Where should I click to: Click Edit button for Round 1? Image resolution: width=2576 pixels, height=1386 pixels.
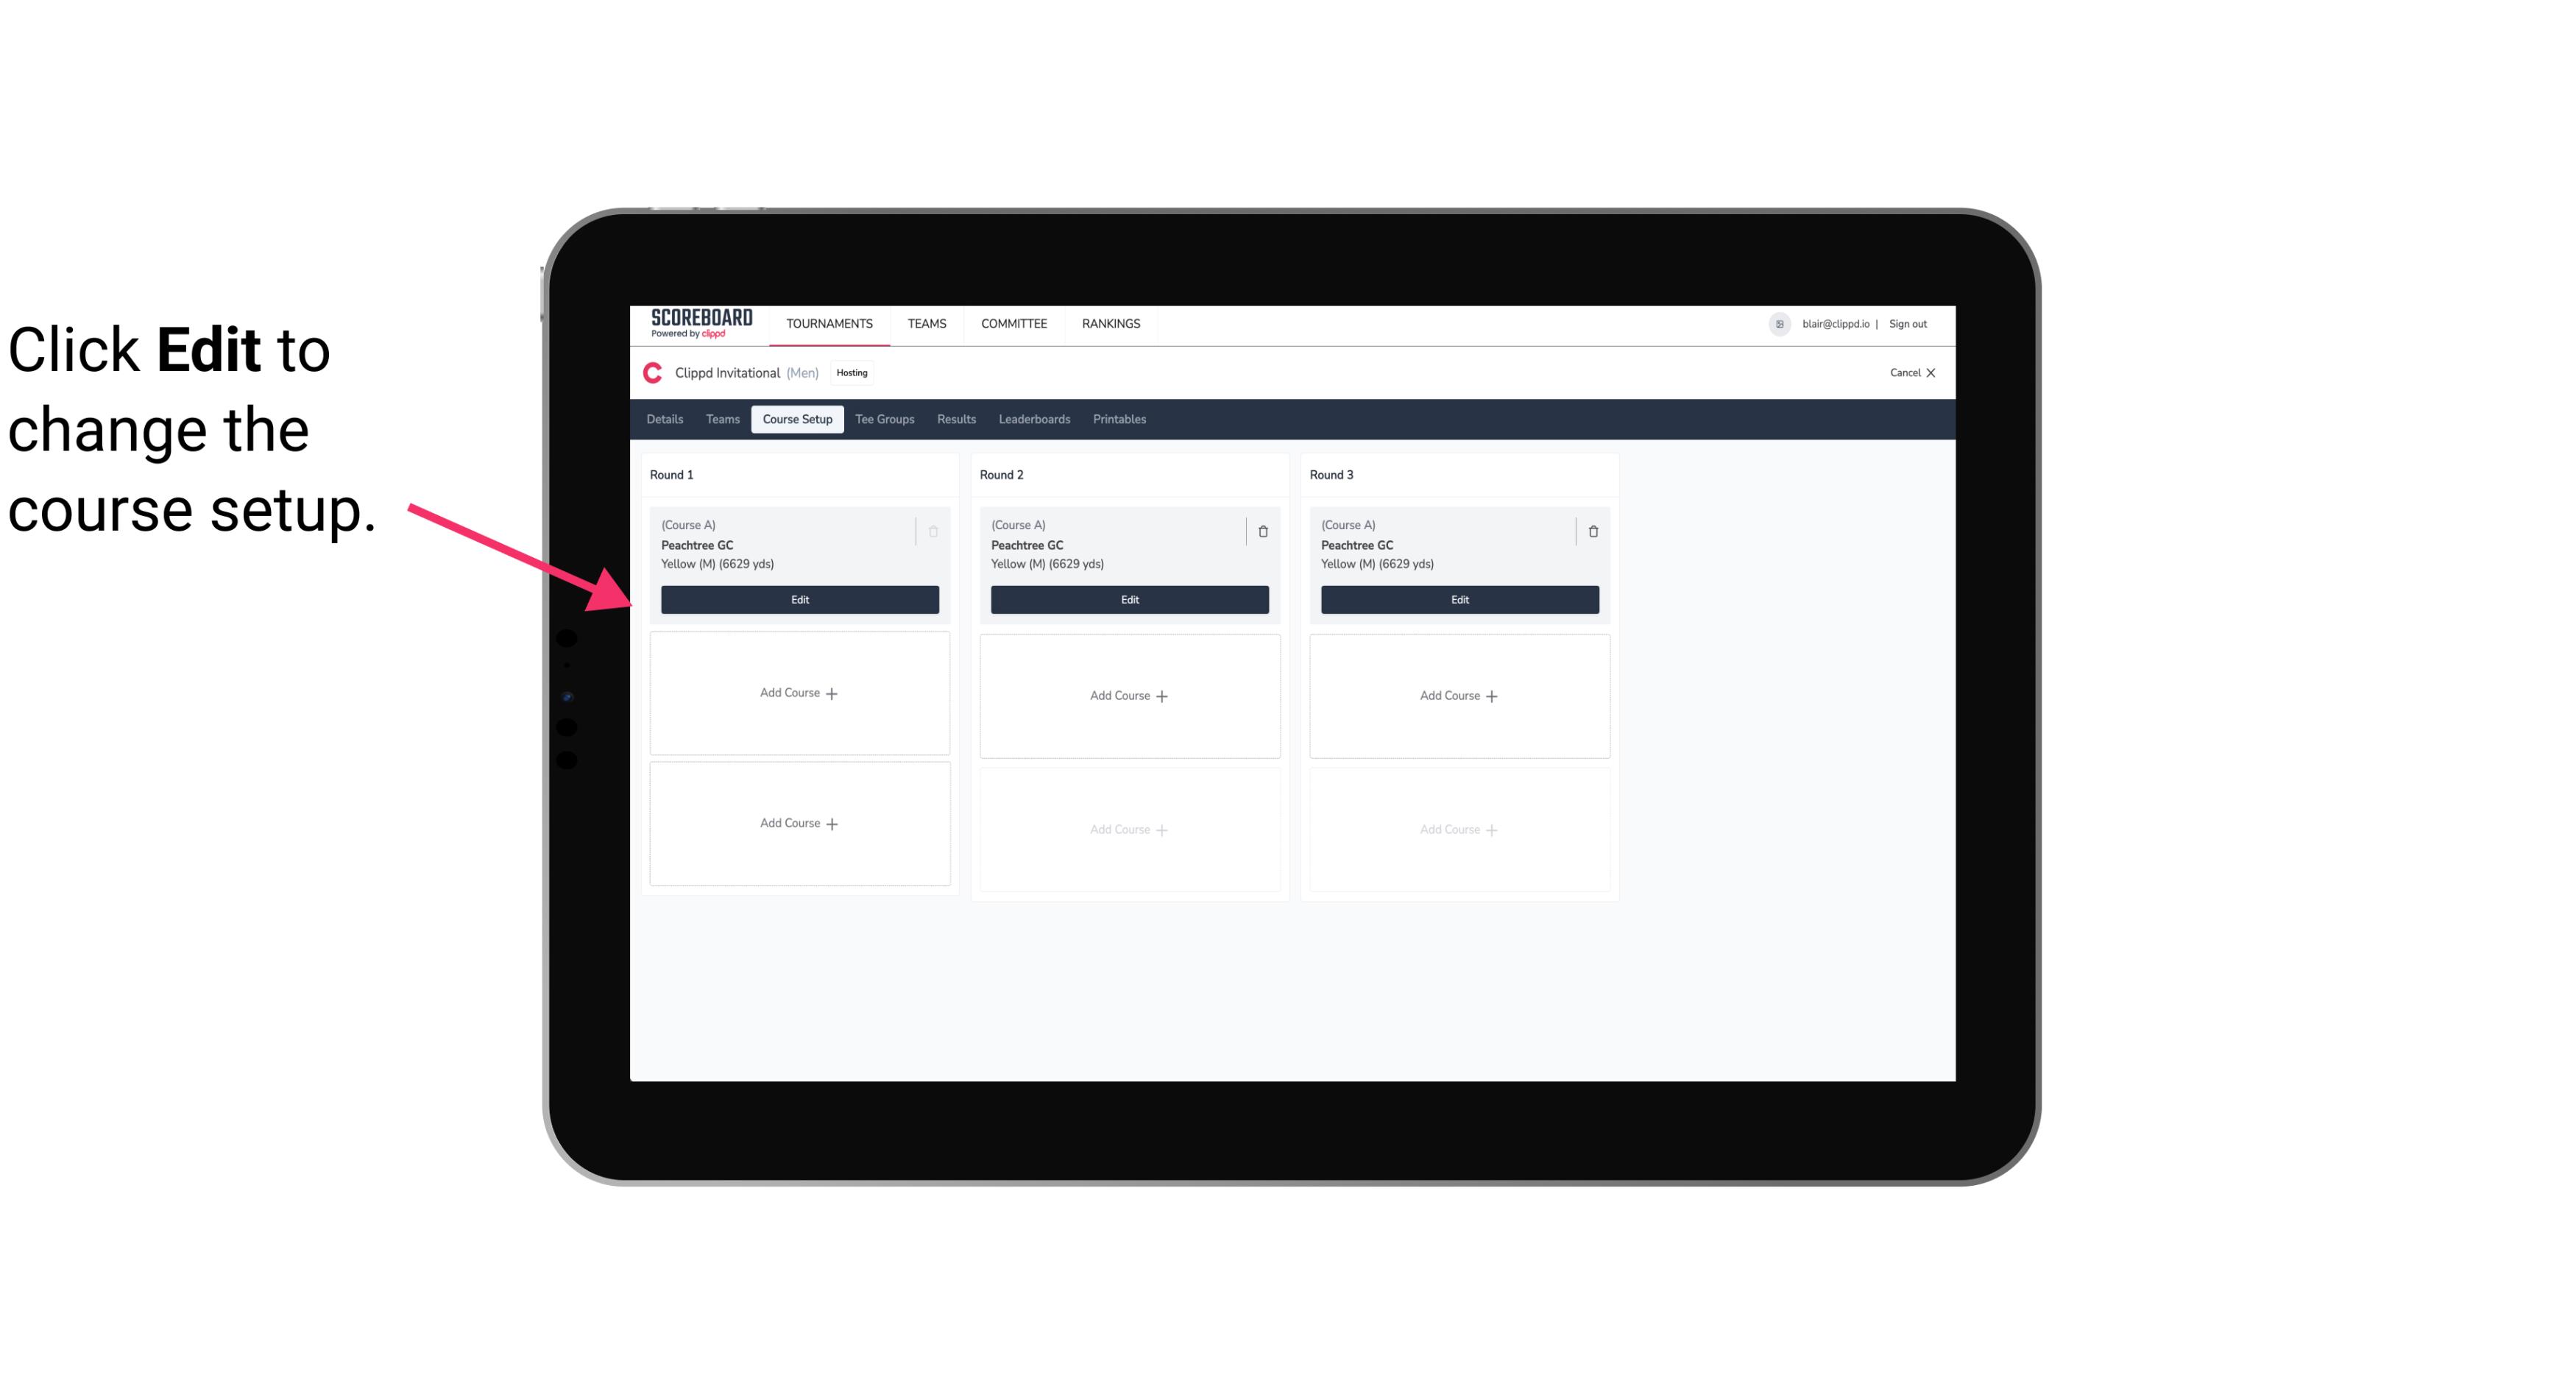point(799,598)
